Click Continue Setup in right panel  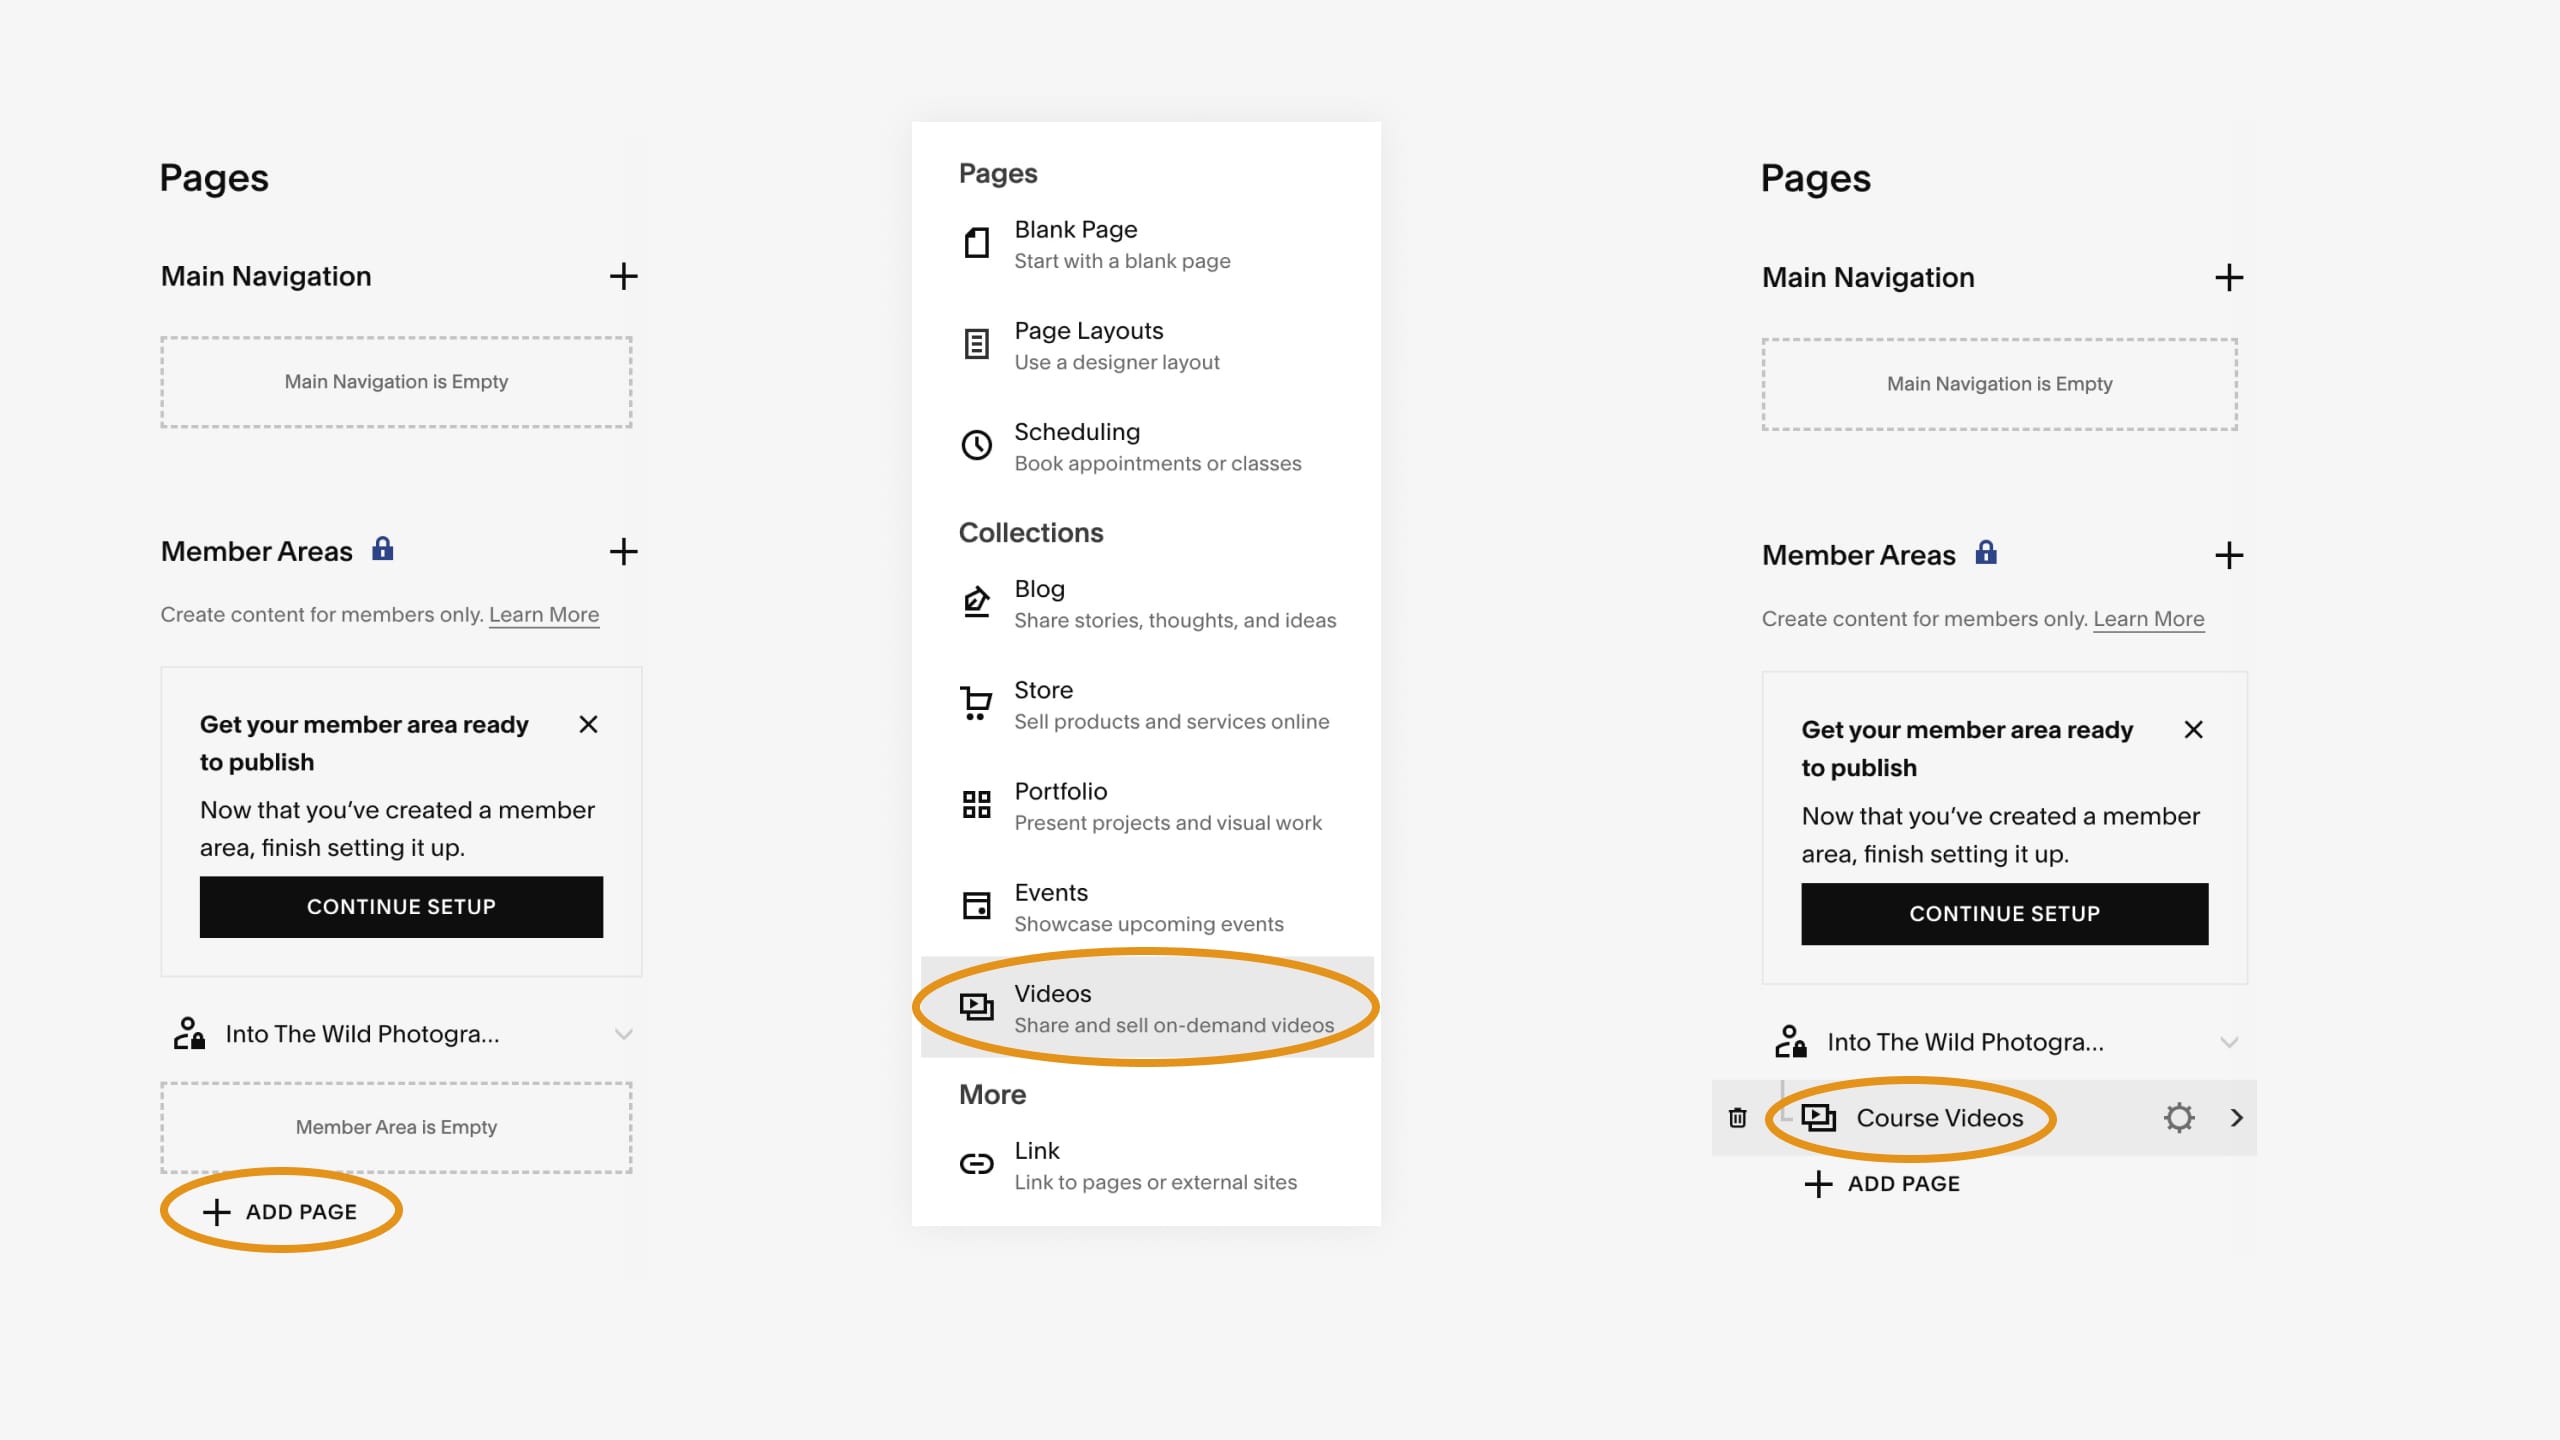coord(2004,913)
